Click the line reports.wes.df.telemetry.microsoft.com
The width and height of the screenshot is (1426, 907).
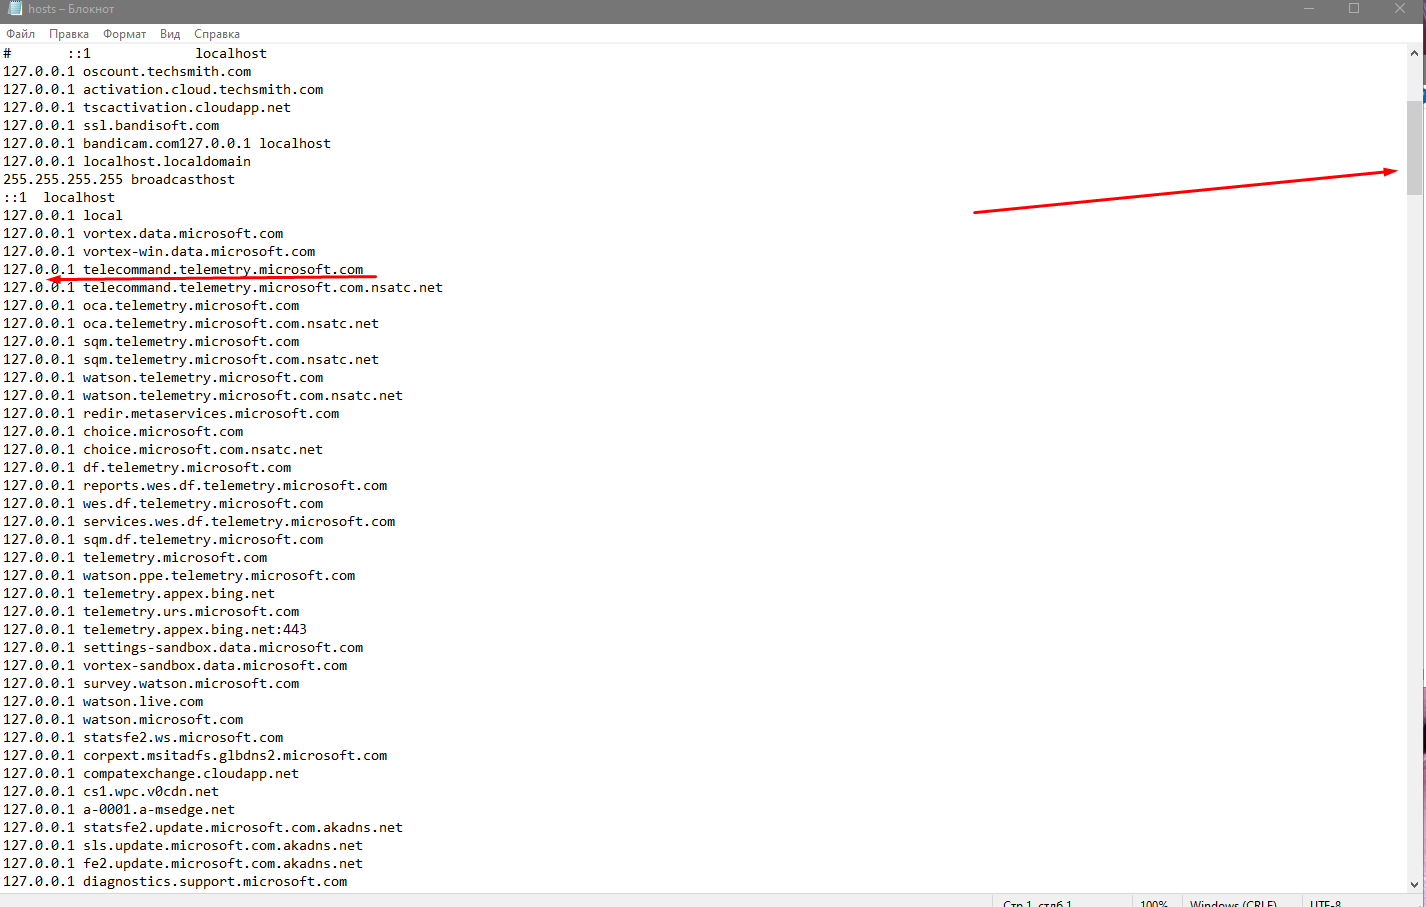195,486
